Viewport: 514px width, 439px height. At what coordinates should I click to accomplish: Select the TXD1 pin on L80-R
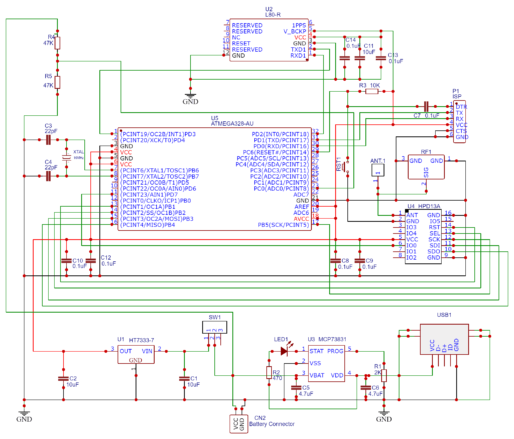[x=298, y=49]
